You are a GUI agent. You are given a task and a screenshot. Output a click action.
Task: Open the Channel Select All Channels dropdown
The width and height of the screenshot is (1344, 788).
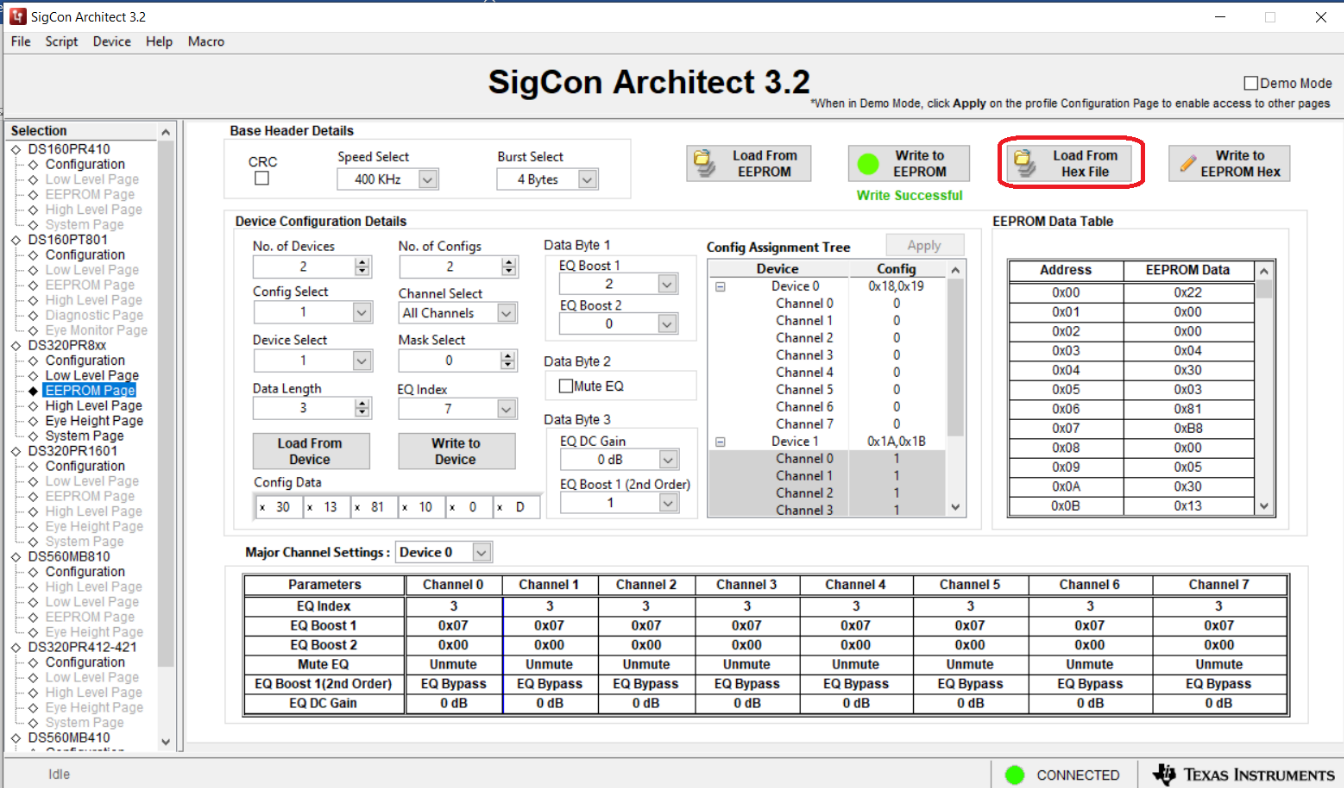[507, 313]
